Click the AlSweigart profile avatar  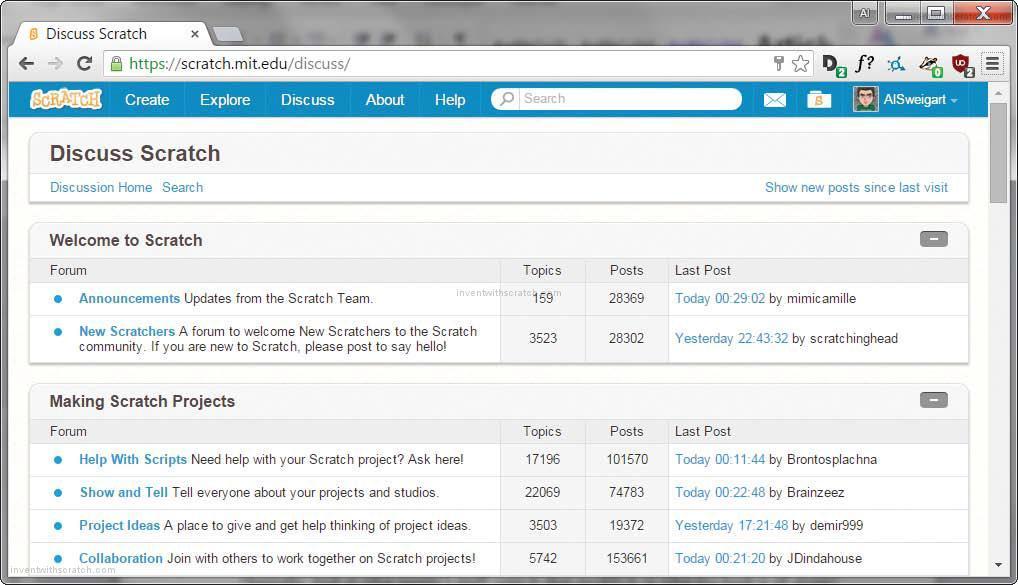tap(865, 99)
